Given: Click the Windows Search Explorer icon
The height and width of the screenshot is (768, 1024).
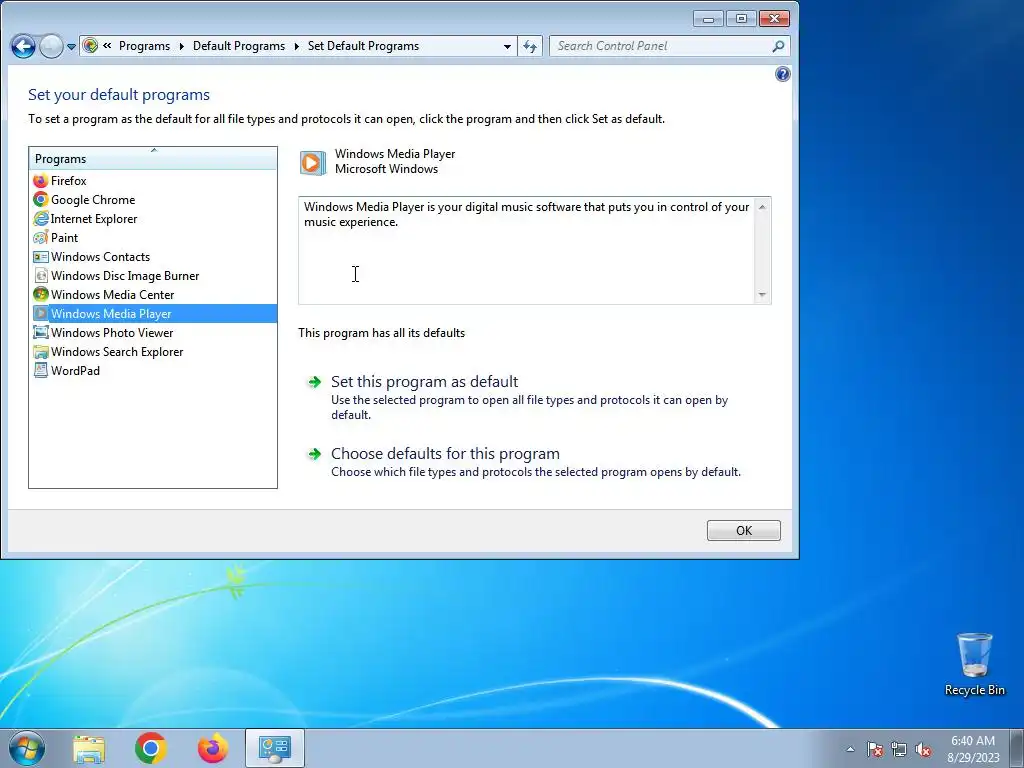Looking at the screenshot, I should (x=40, y=351).
